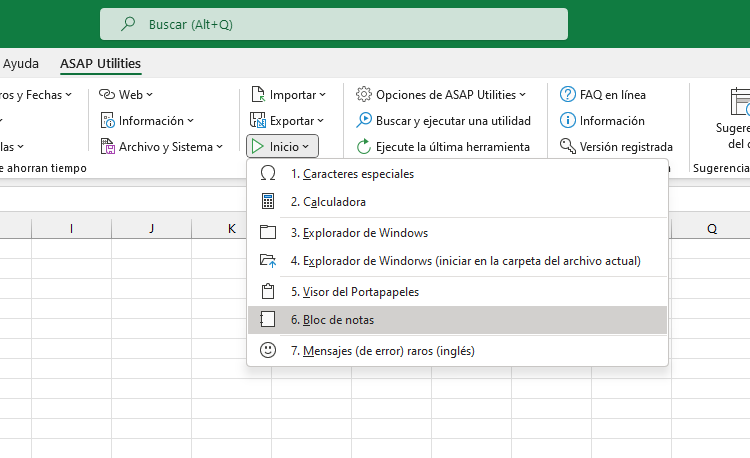Screen dimensions: 750x458
Task: Click the green rerun last tool icon
Action: [x=364, y=147]
